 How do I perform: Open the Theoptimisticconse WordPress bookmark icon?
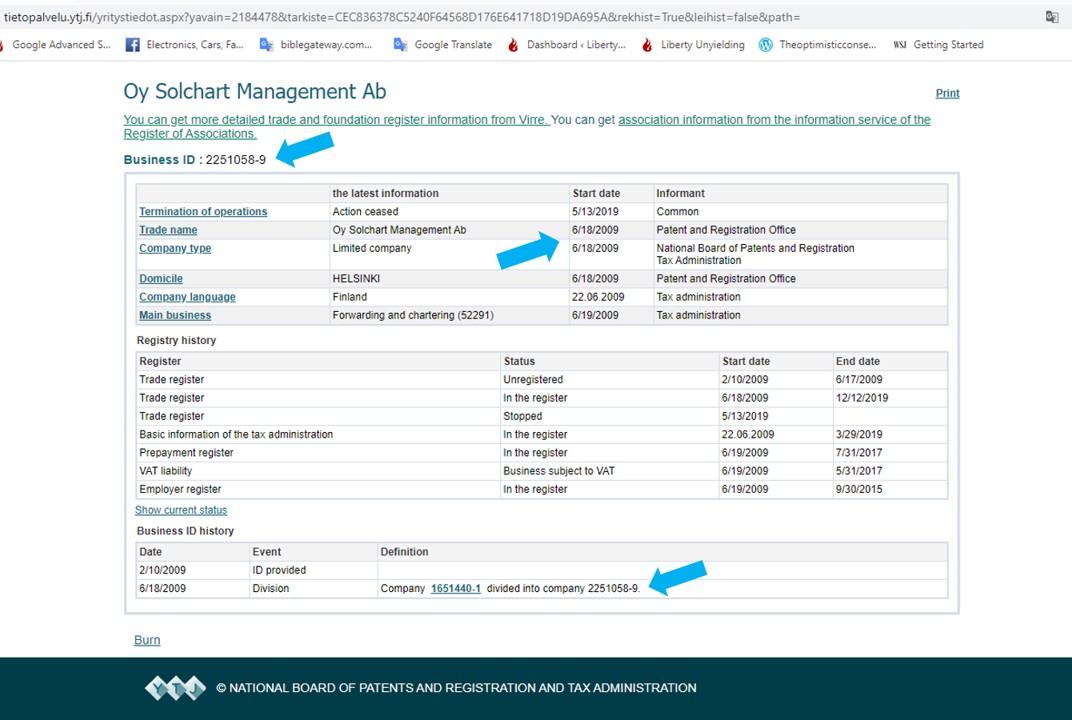[766, 44]
